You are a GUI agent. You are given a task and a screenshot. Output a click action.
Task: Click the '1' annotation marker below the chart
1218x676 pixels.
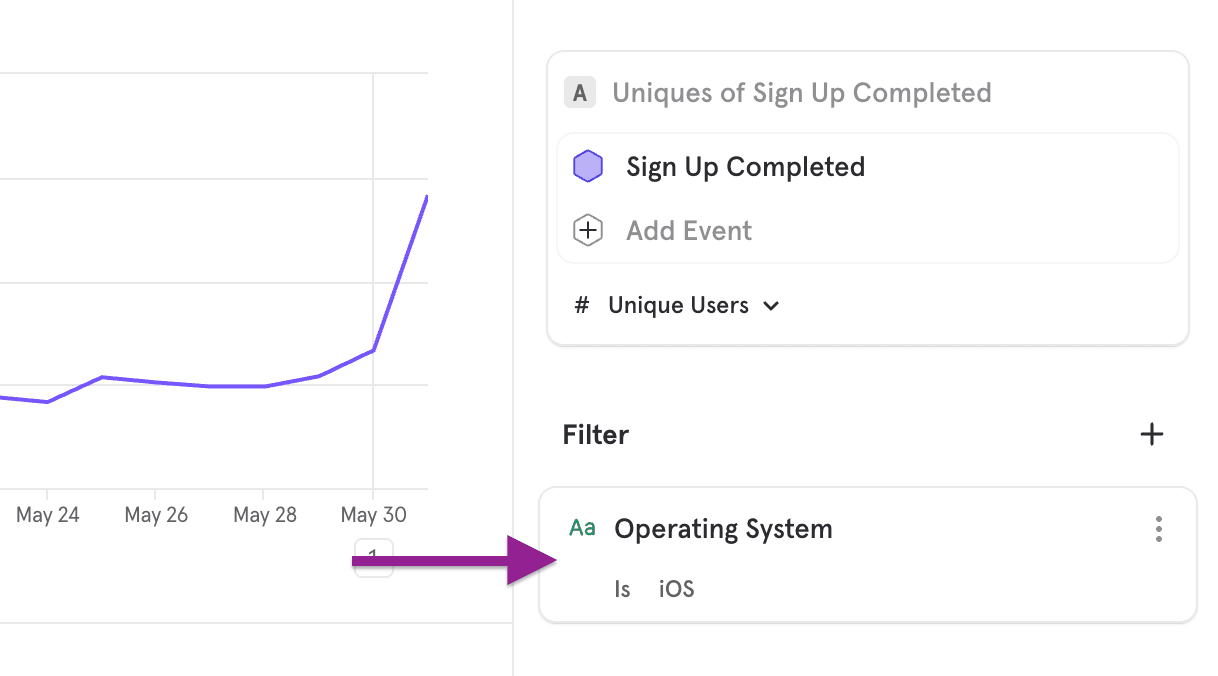(373, 559)
